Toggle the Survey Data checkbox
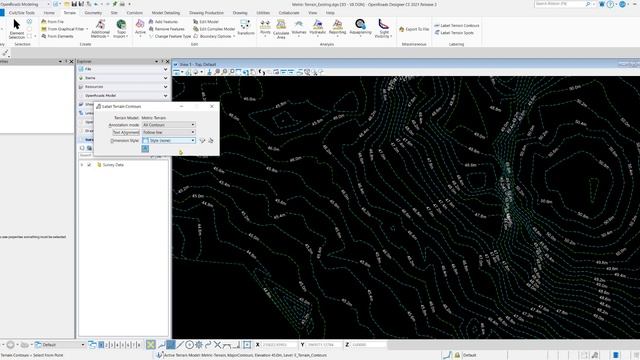This screenshot has width=640, height=360. click(89, 165)
